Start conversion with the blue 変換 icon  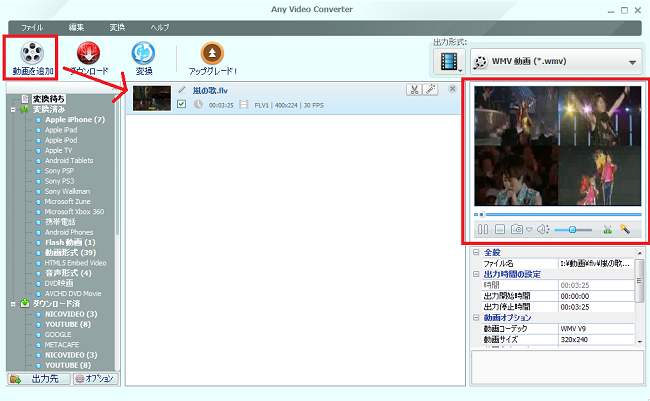point(143,53)
